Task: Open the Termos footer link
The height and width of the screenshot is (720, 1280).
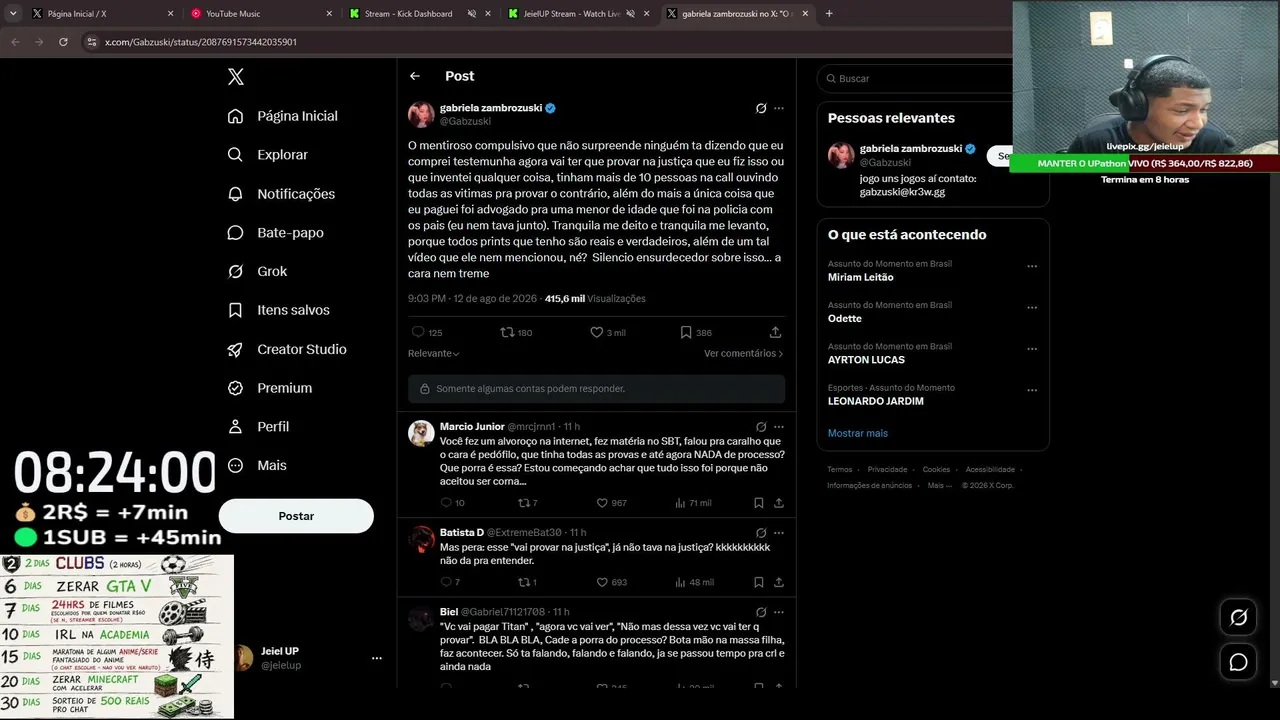Action: pos(840,469)
